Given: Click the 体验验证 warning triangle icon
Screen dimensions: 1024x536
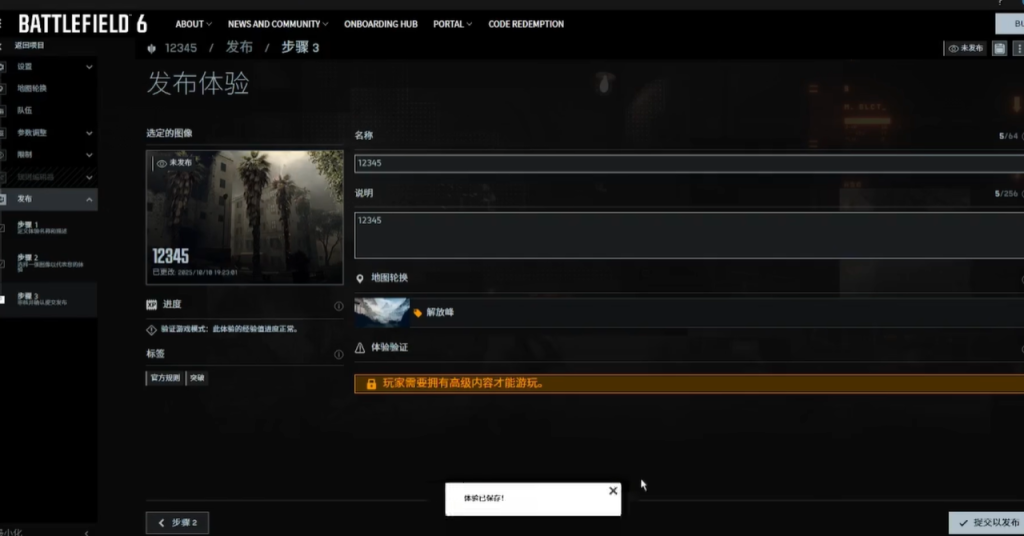Looking at the screenshot, I should 360,348.
